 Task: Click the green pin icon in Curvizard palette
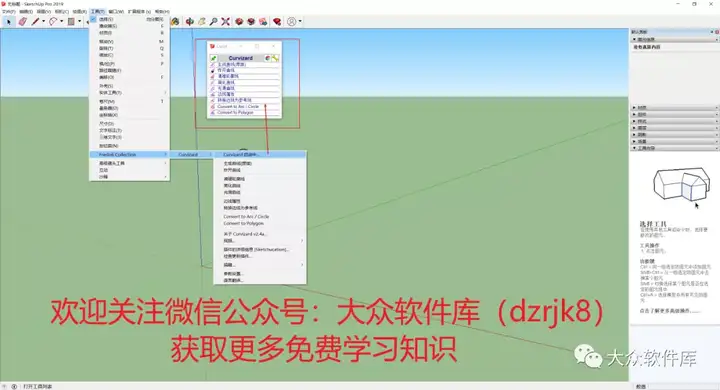[214, 58]
